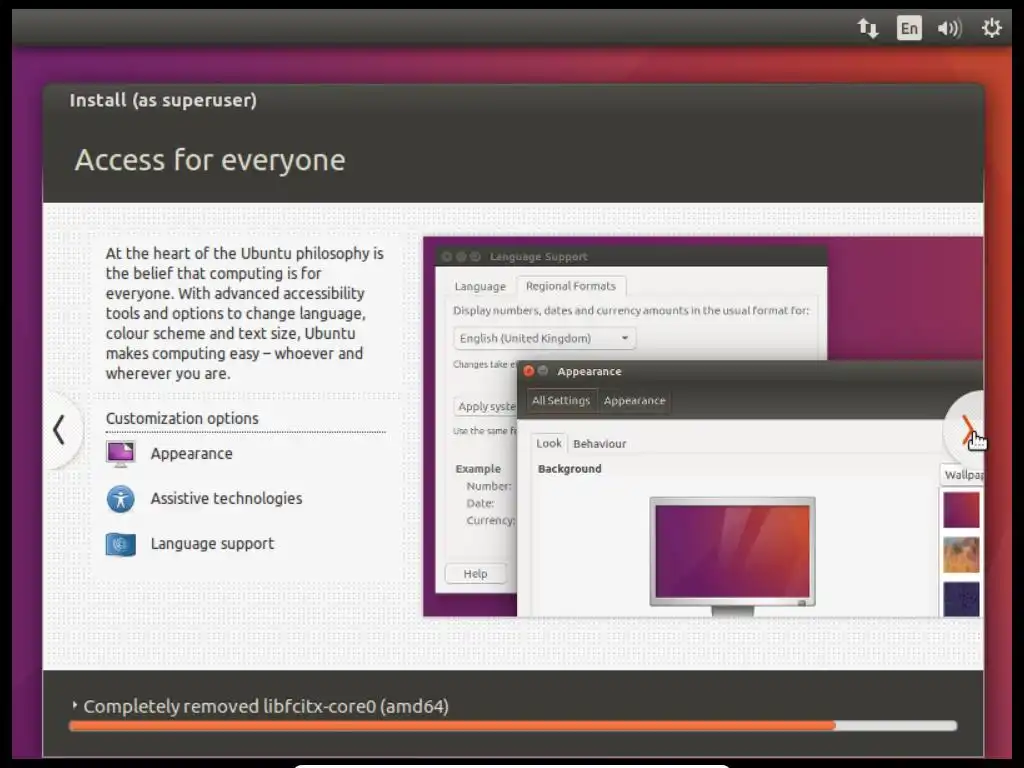Click the installation progress bar

point(513,726)
